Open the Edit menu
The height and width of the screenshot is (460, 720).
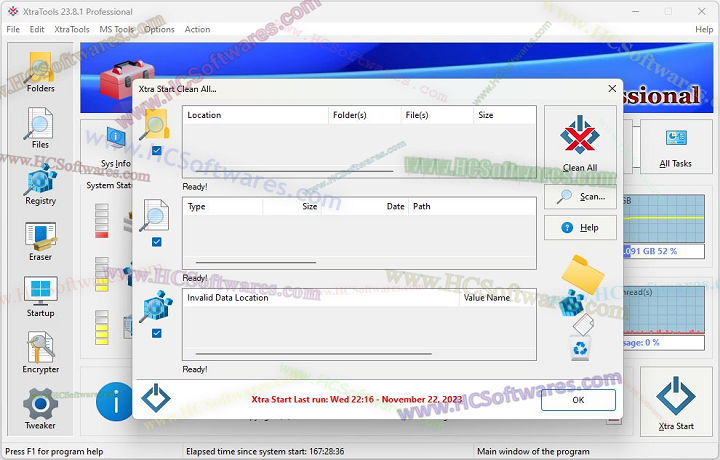37,29
